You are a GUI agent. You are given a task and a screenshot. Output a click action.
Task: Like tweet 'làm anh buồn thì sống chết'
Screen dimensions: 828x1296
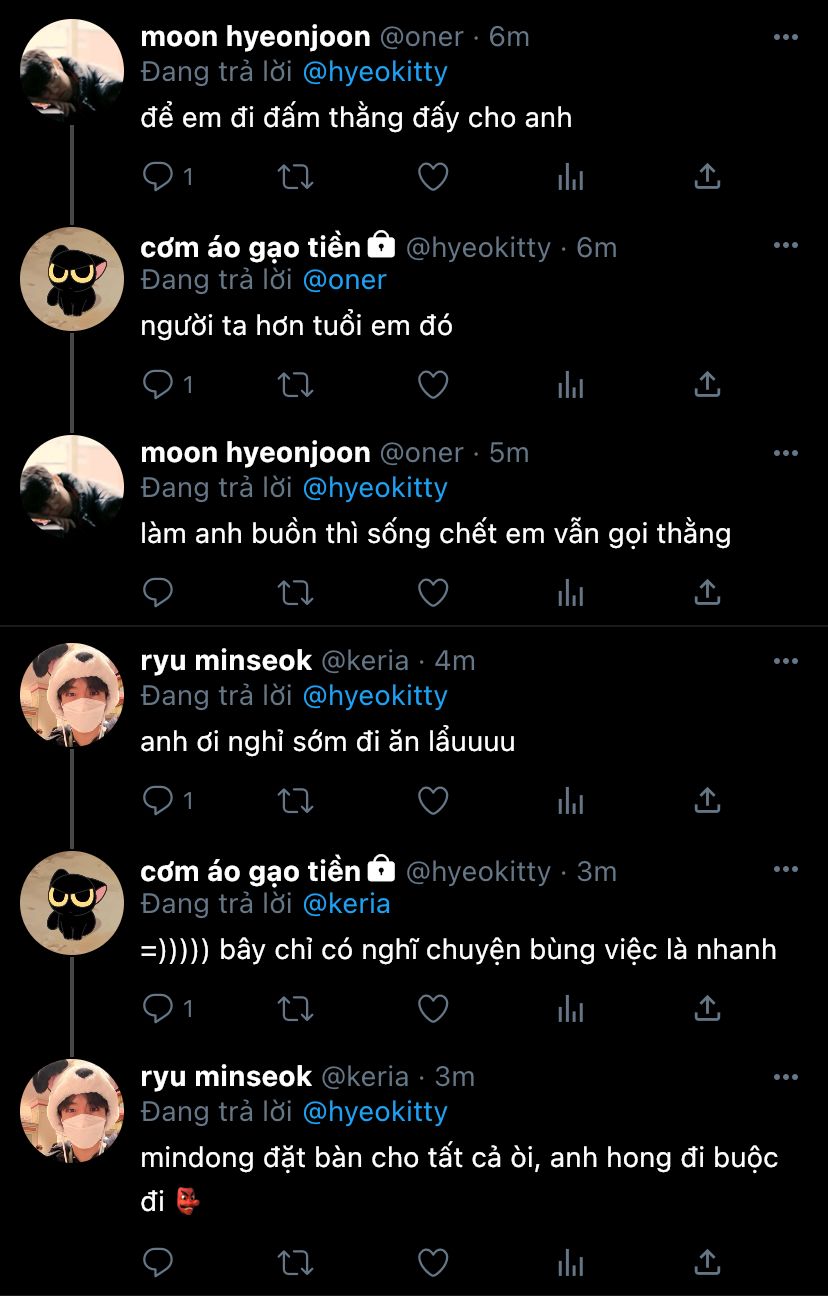click(432, 593)
